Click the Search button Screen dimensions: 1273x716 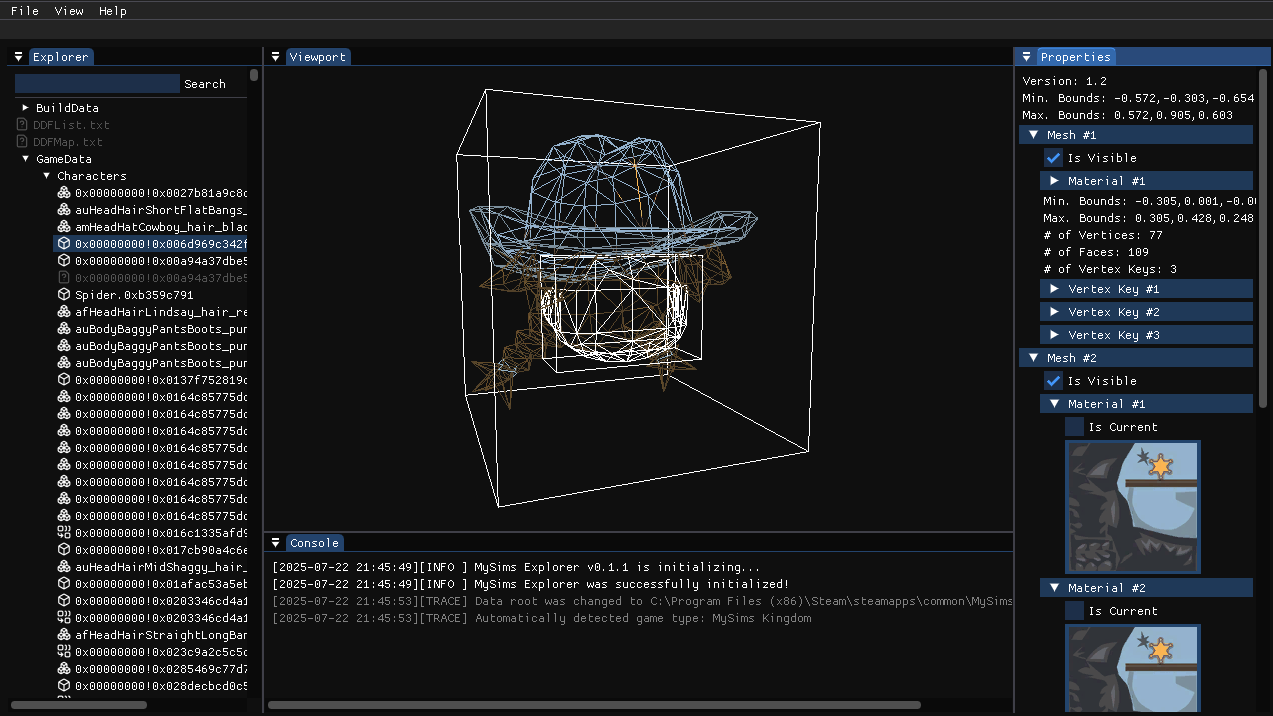point(204,84)
